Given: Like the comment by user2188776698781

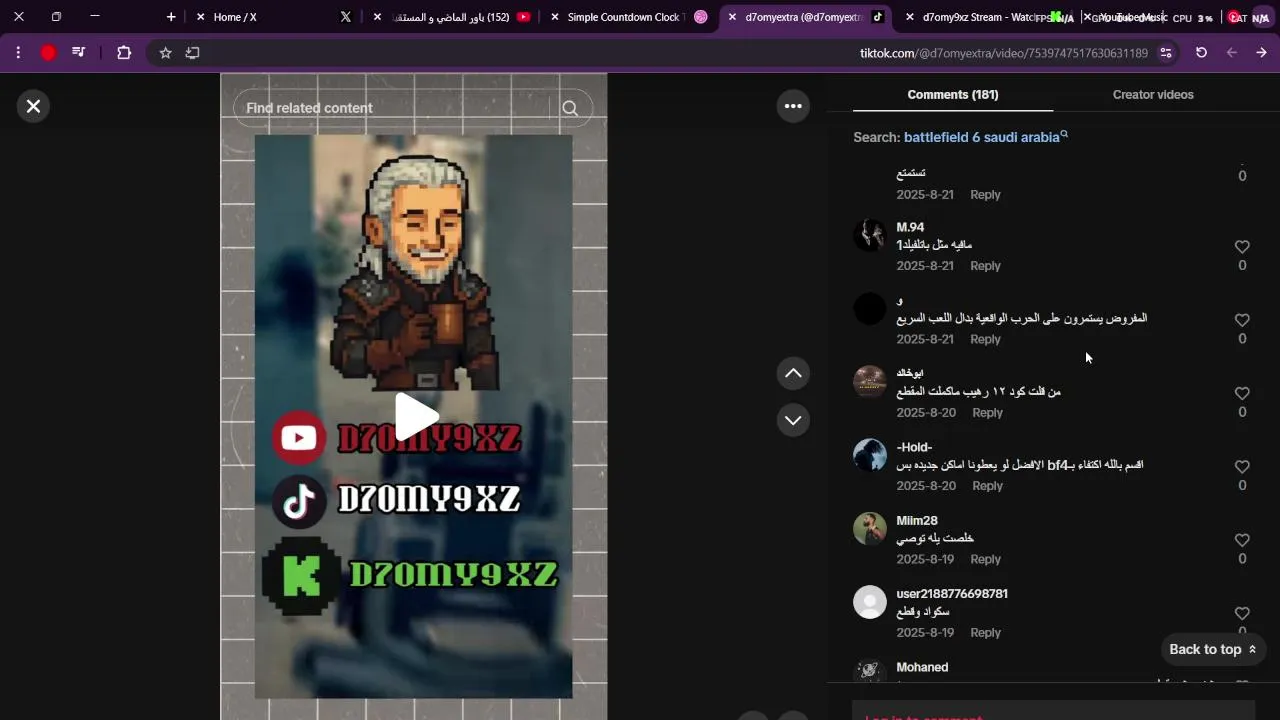Looking at the screenshot, I should tap(1242, 613).
